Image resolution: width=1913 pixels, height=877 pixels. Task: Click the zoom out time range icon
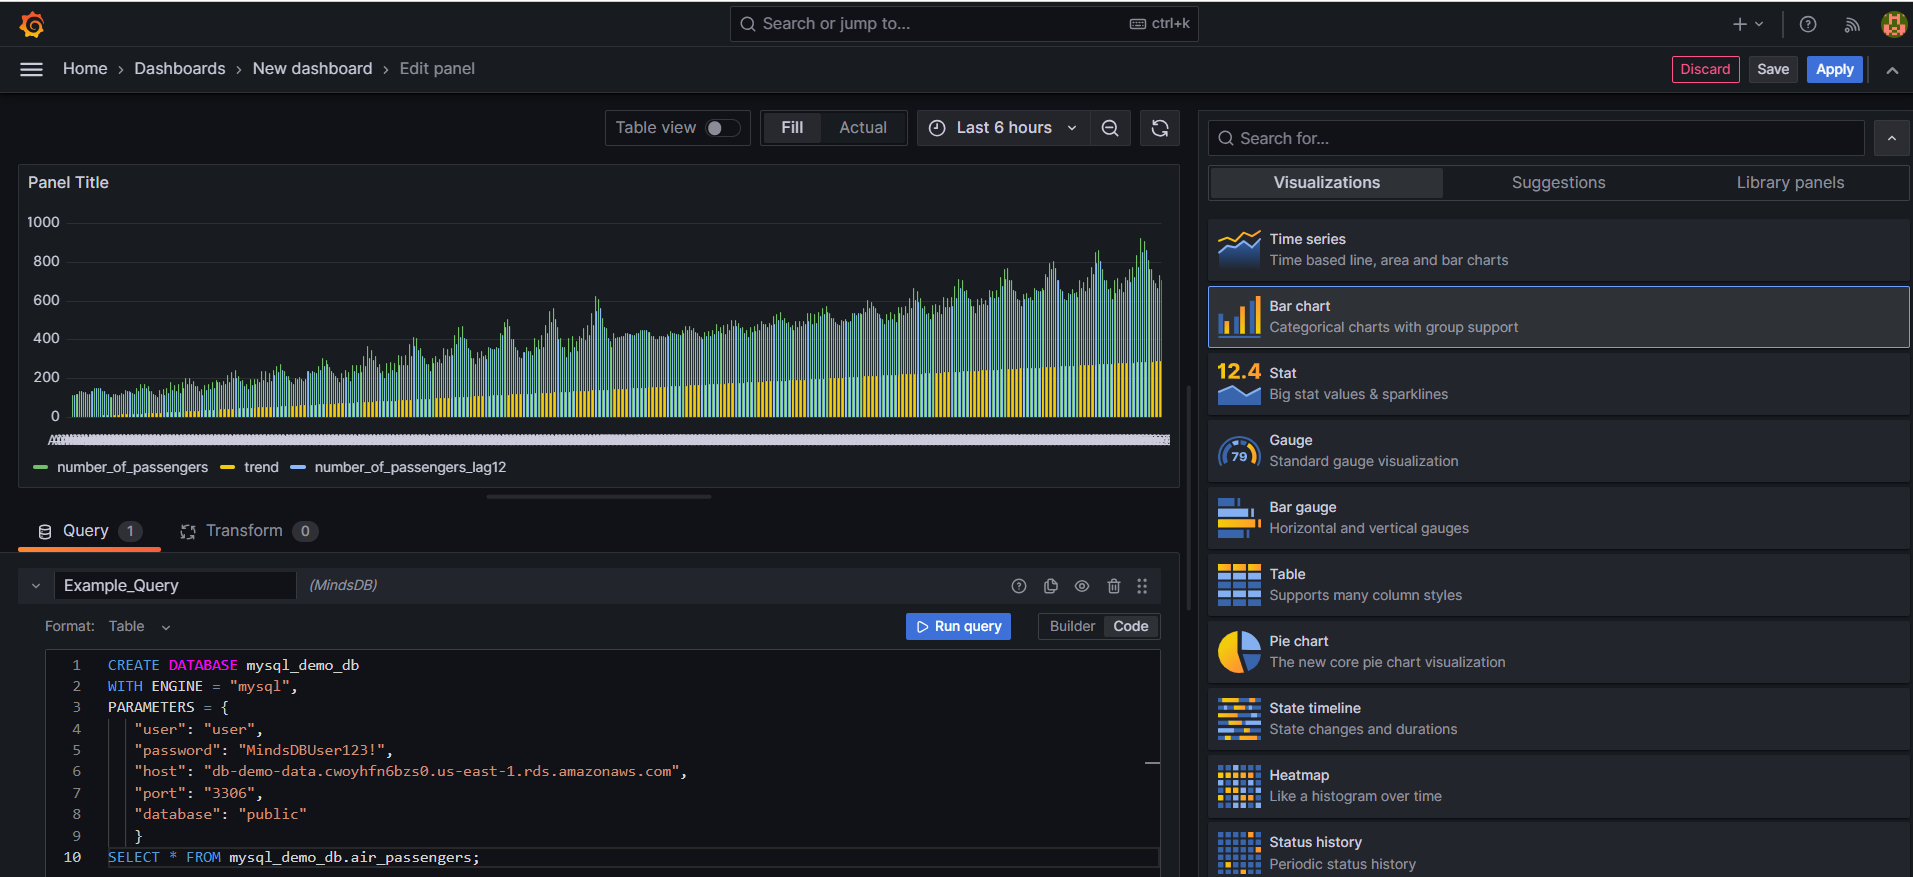[x=1110, y=128]
